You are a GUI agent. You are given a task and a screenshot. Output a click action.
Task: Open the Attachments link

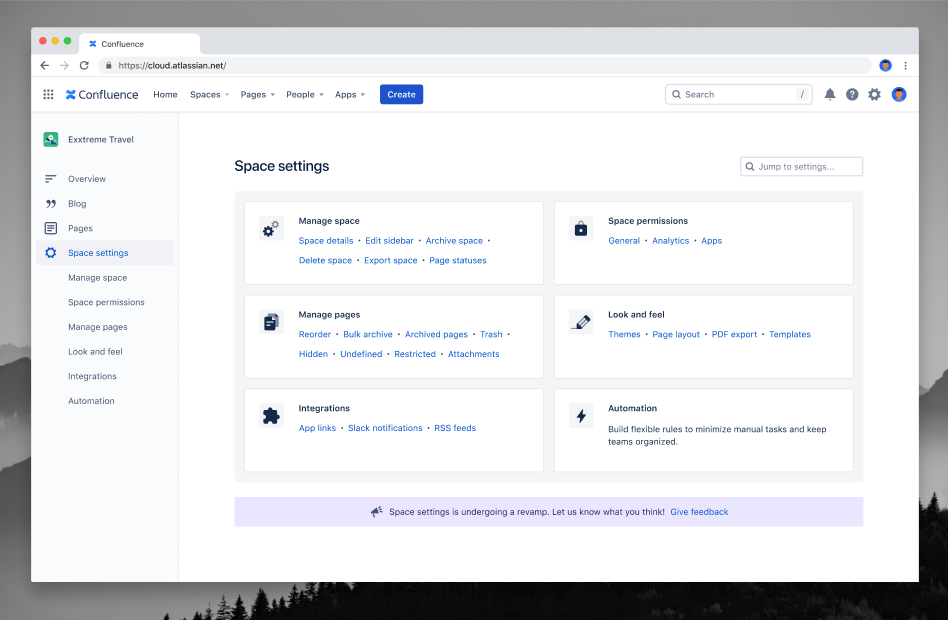point(473,354)
